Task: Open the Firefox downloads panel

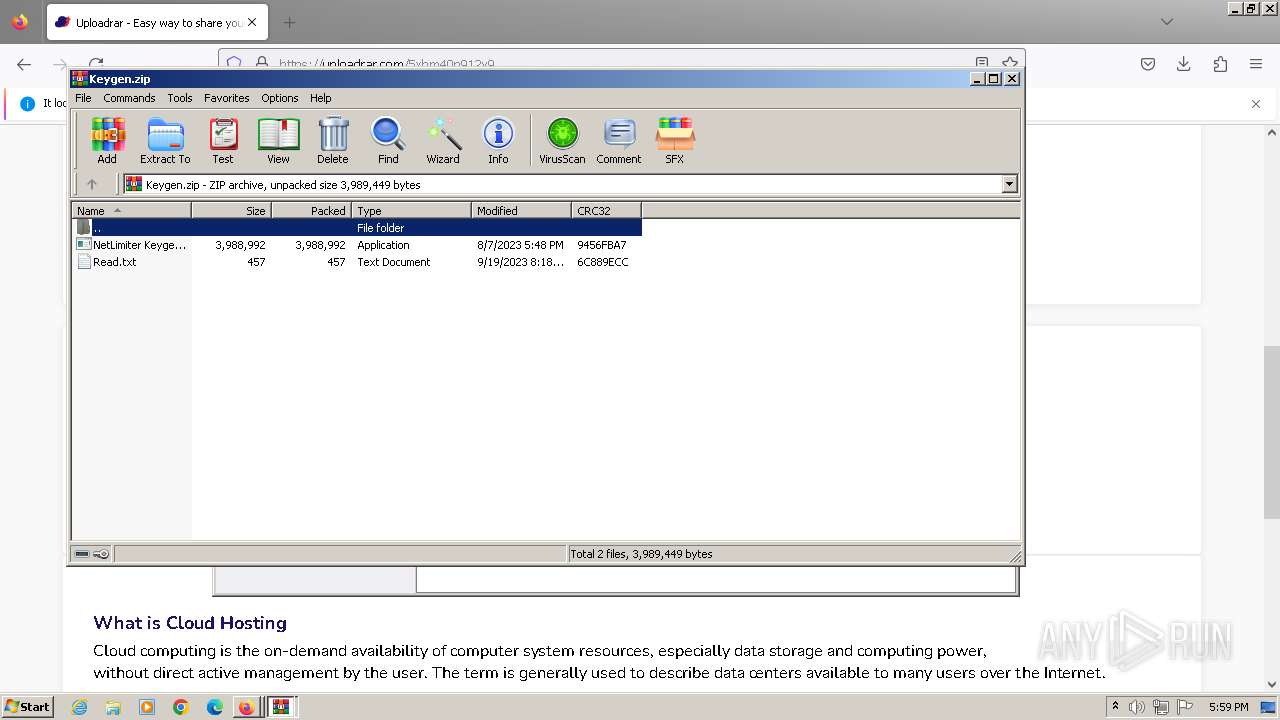Action: pyautogui.click(x=1184, y=64)
